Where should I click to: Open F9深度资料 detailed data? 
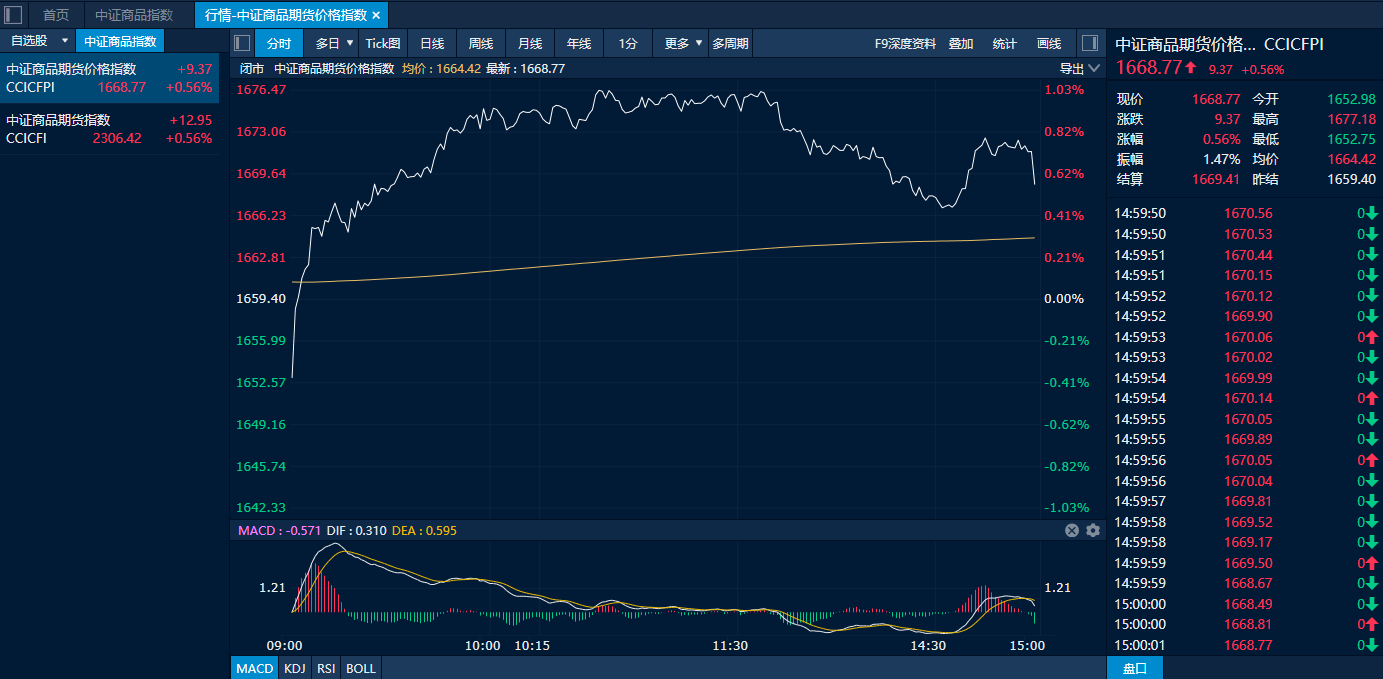pyautogui.click(x=905, y=43)
